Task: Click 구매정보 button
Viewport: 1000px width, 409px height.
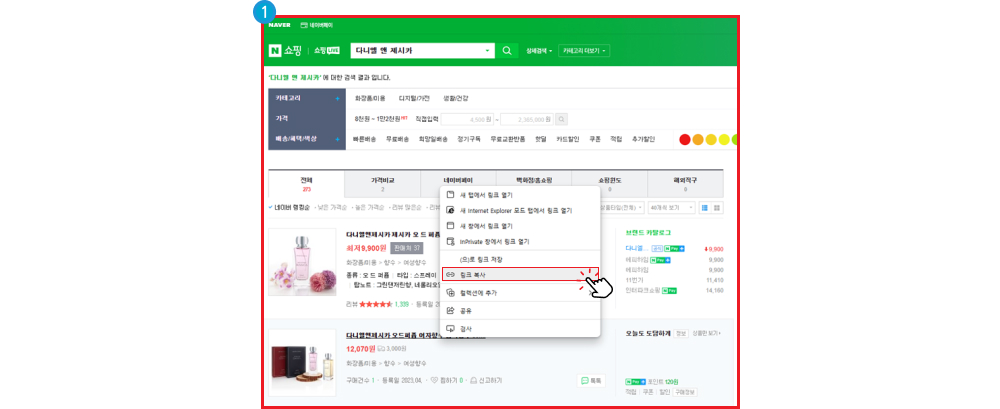Action: point(686,392)
